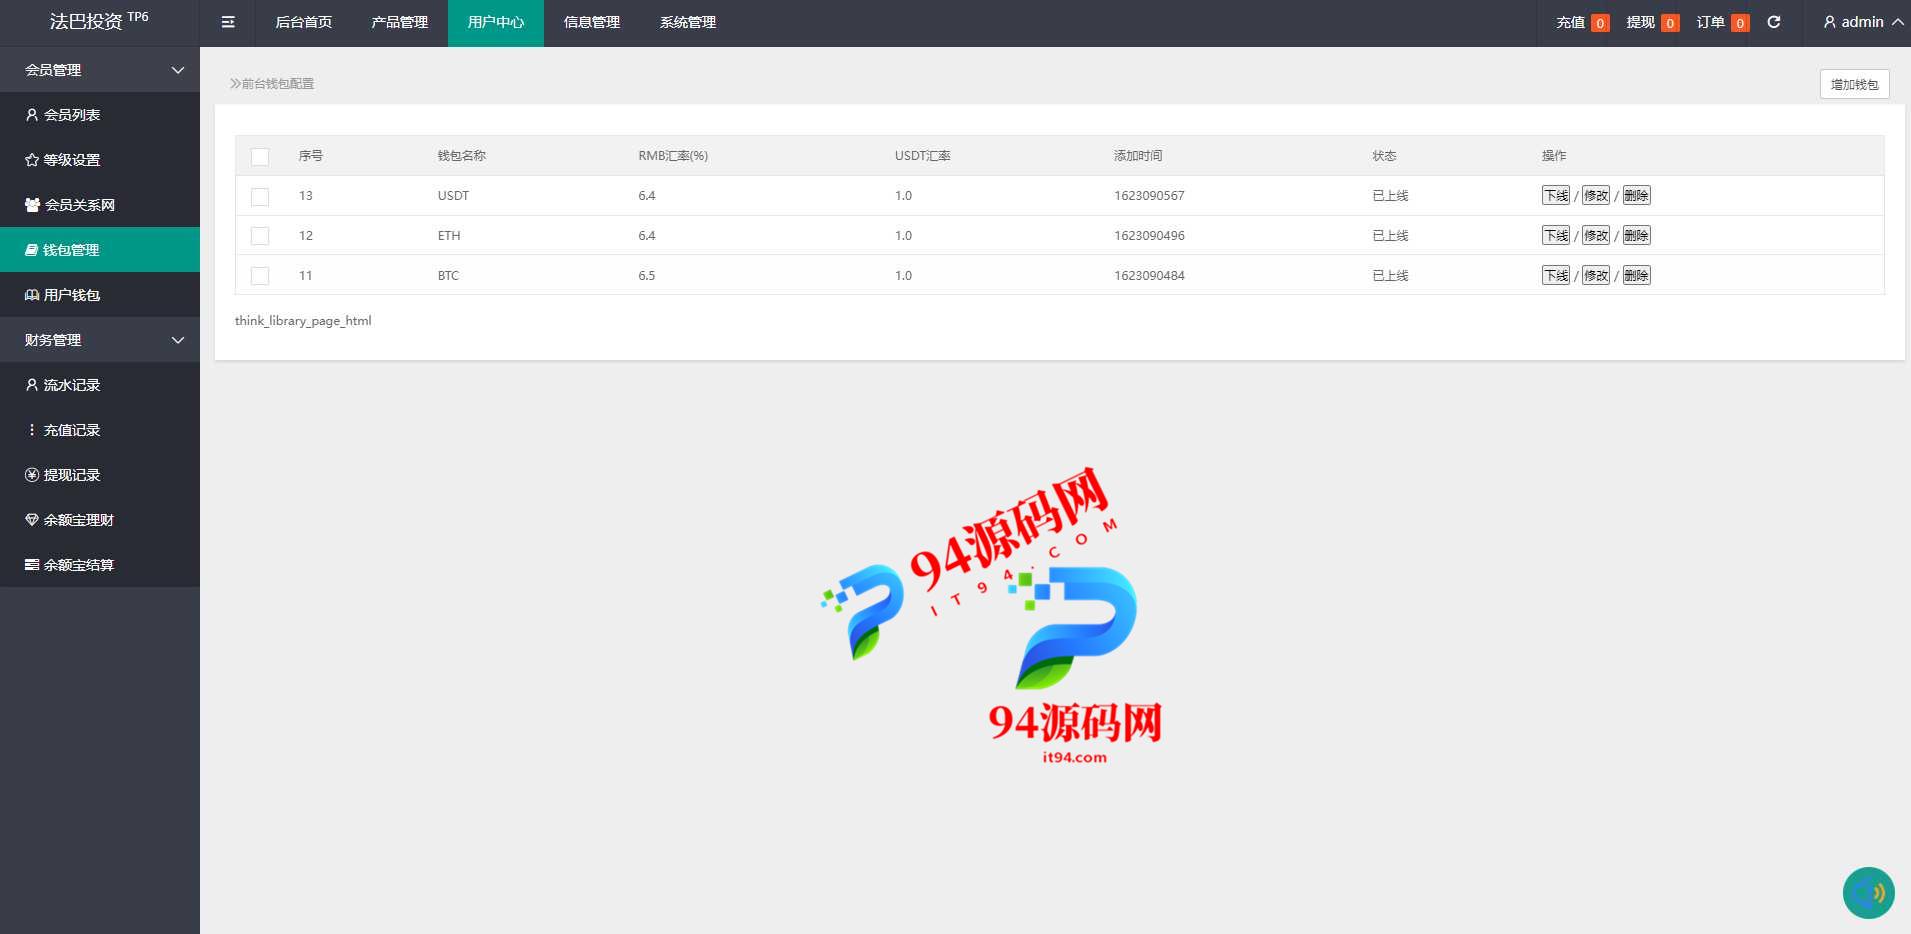Click the 流水记录 person icon

click(x=32, y=385)
